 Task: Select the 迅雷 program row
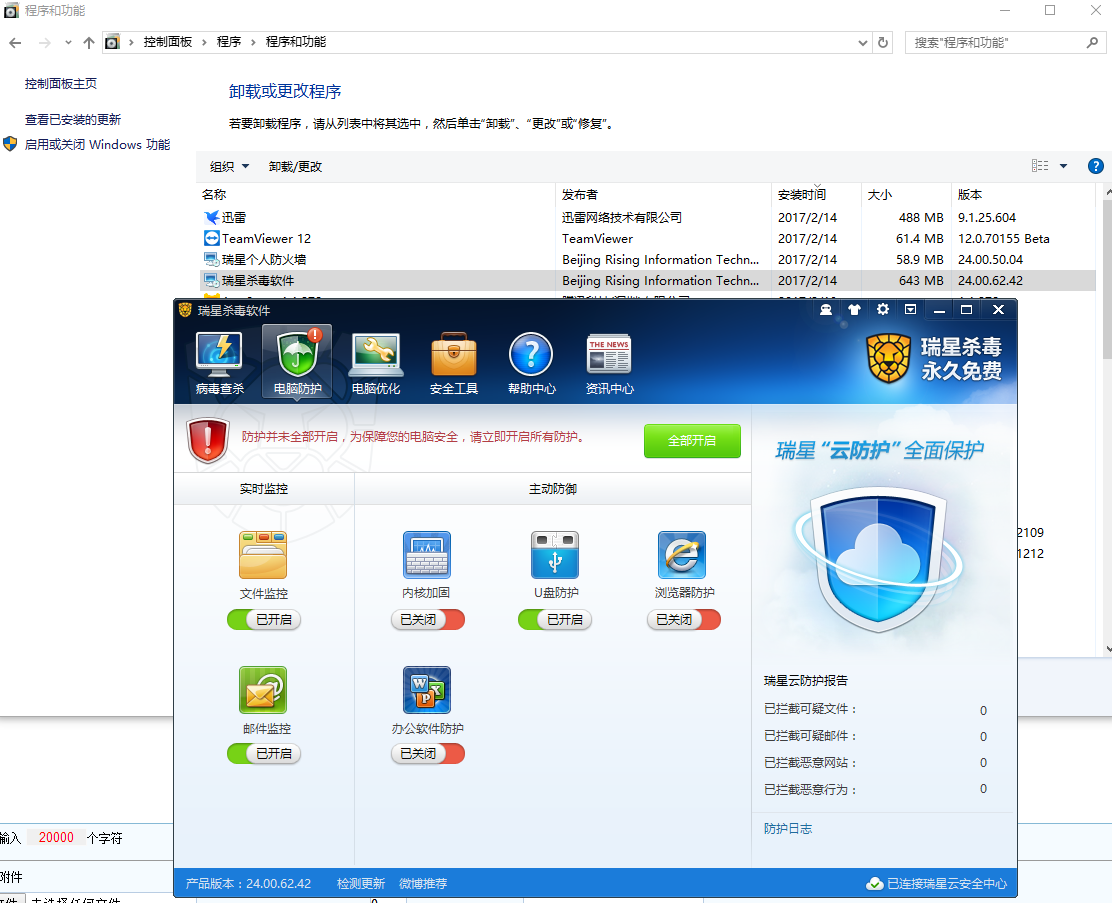pyautogui.click(x=647, y=218)
